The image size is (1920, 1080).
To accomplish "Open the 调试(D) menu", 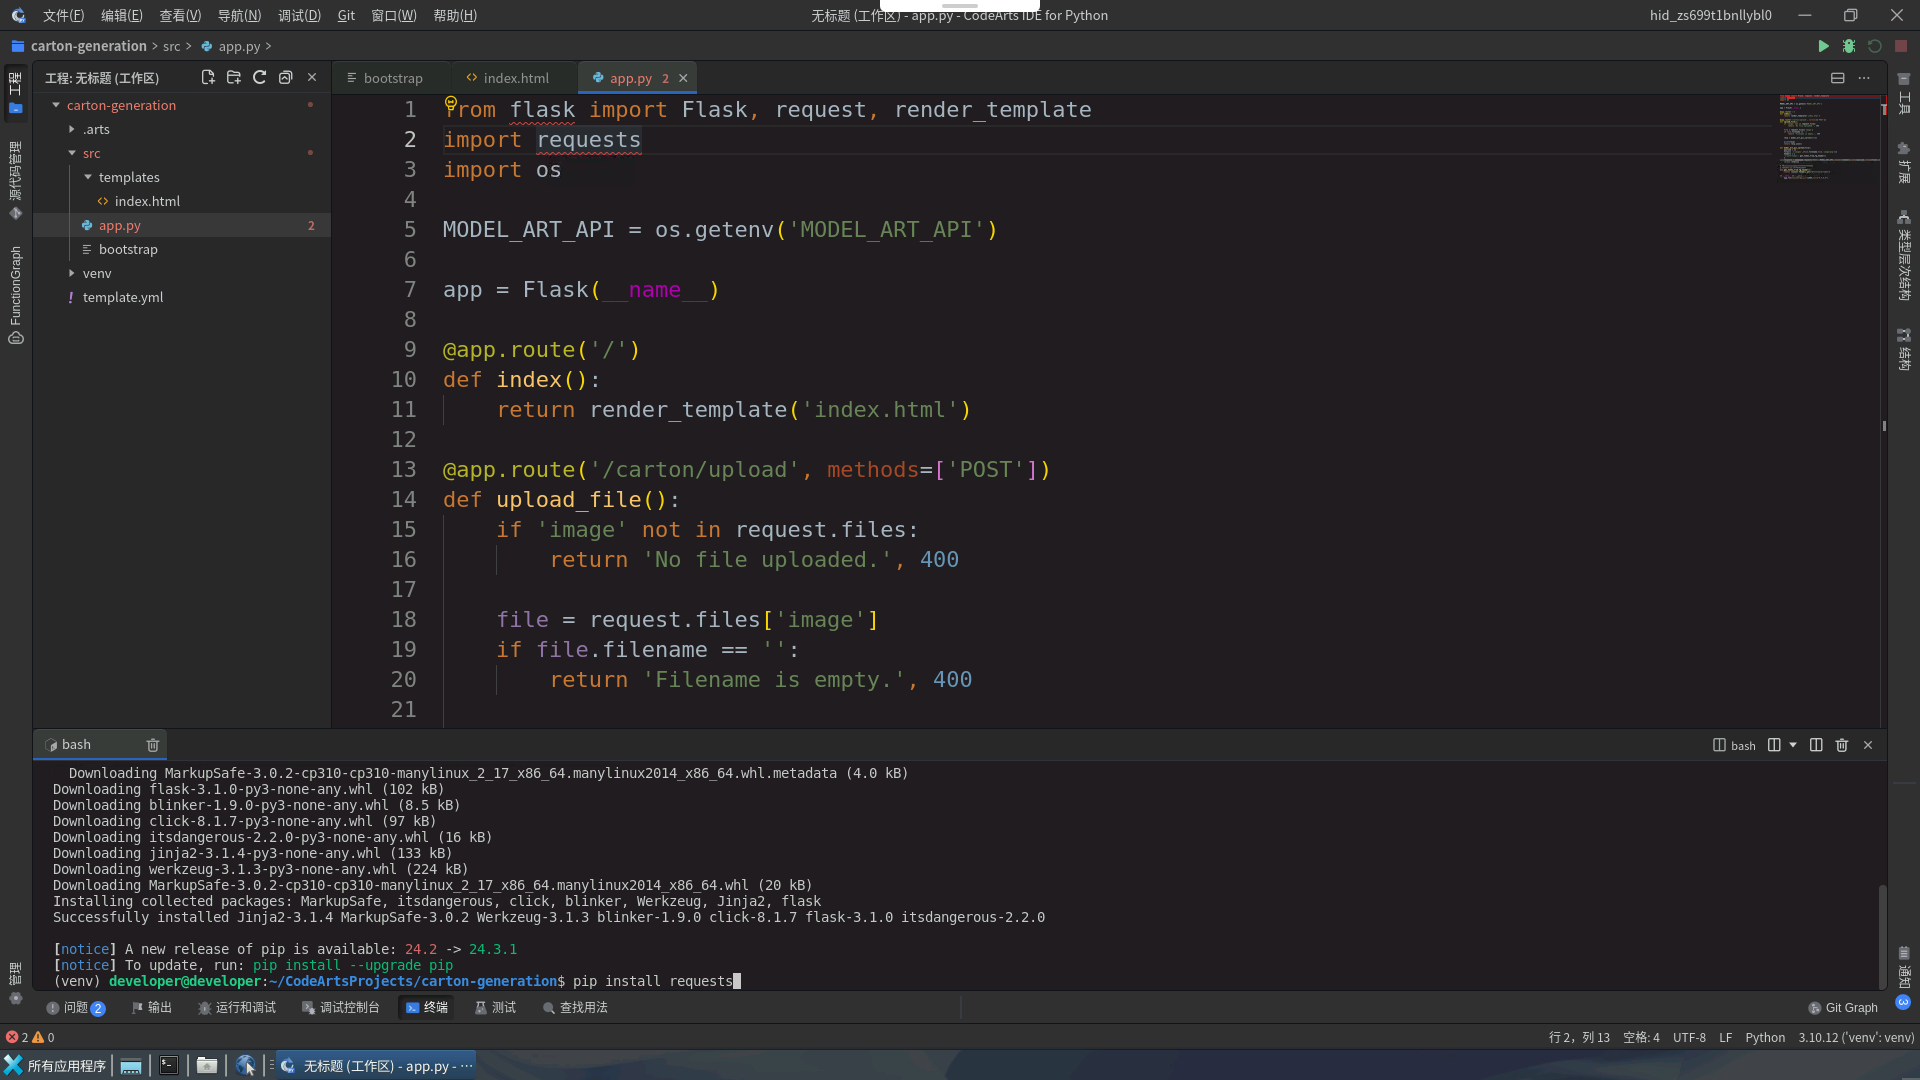I will (x=299, y=15).
